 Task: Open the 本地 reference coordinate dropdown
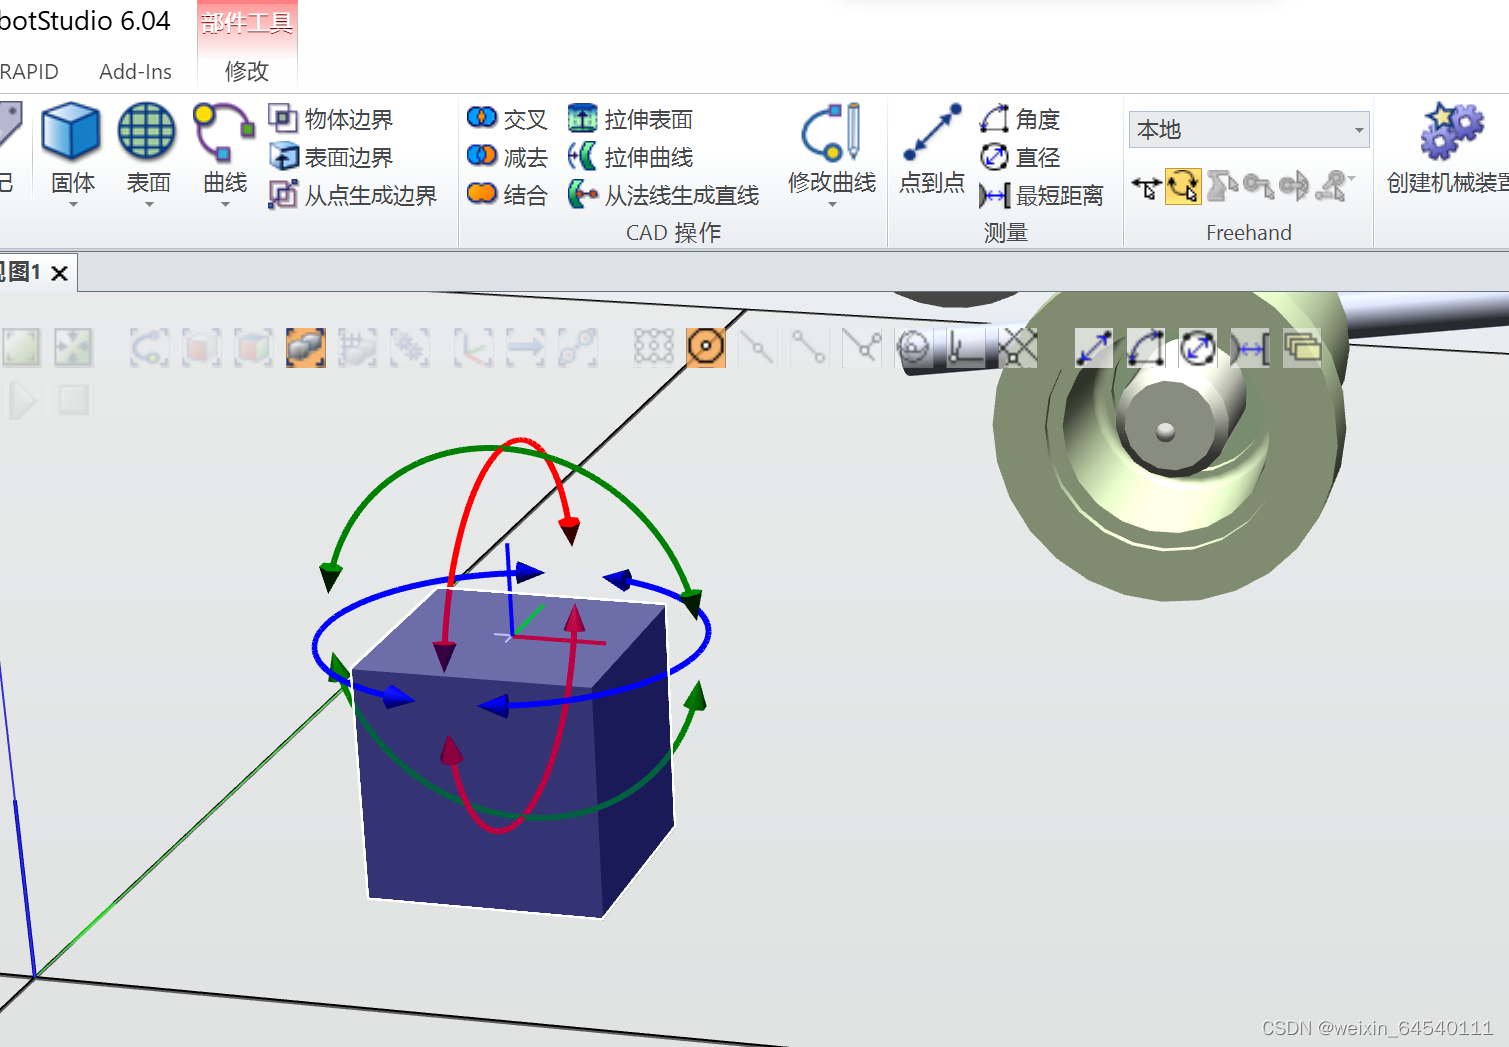click(x=1249, y=130)
